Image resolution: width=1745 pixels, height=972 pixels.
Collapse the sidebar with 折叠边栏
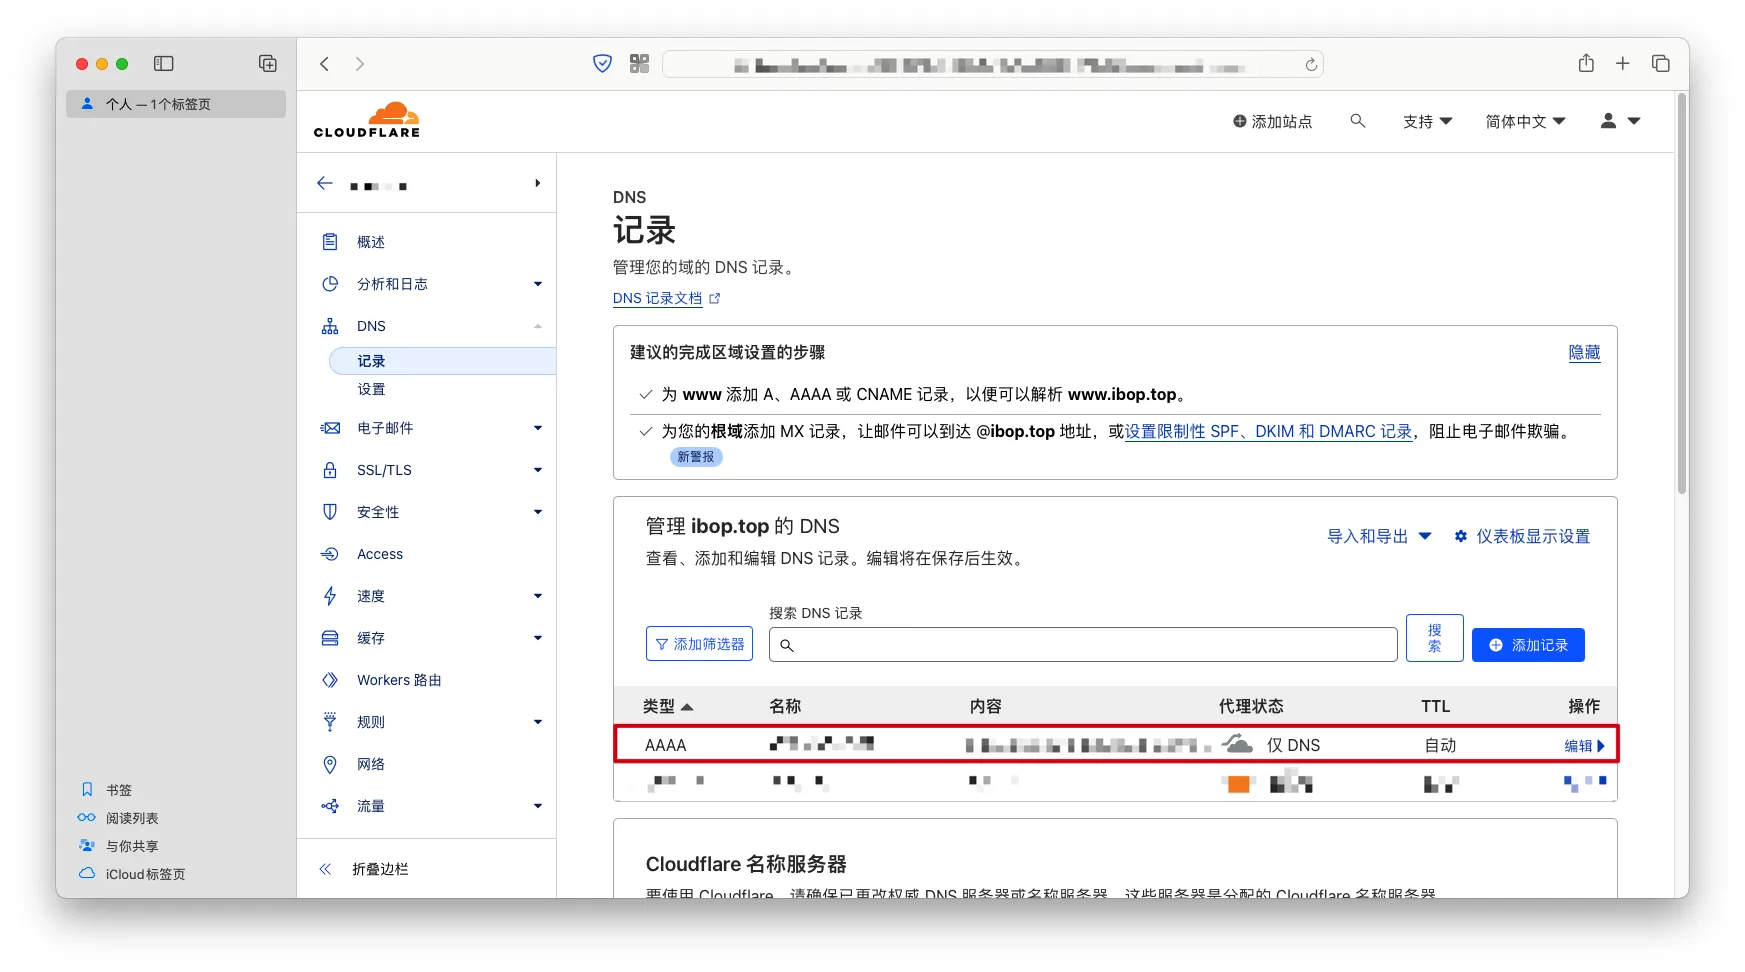click(364, 869)
